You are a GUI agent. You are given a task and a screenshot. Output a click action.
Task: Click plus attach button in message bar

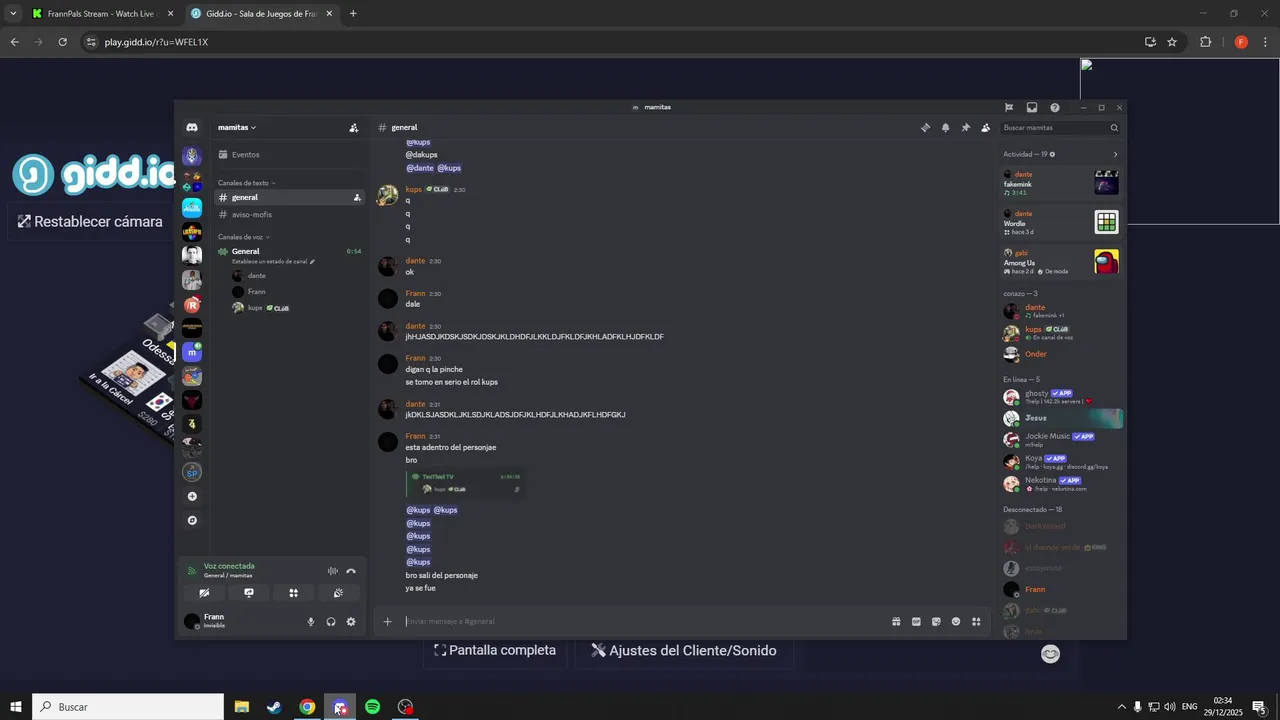coord(388,621)
